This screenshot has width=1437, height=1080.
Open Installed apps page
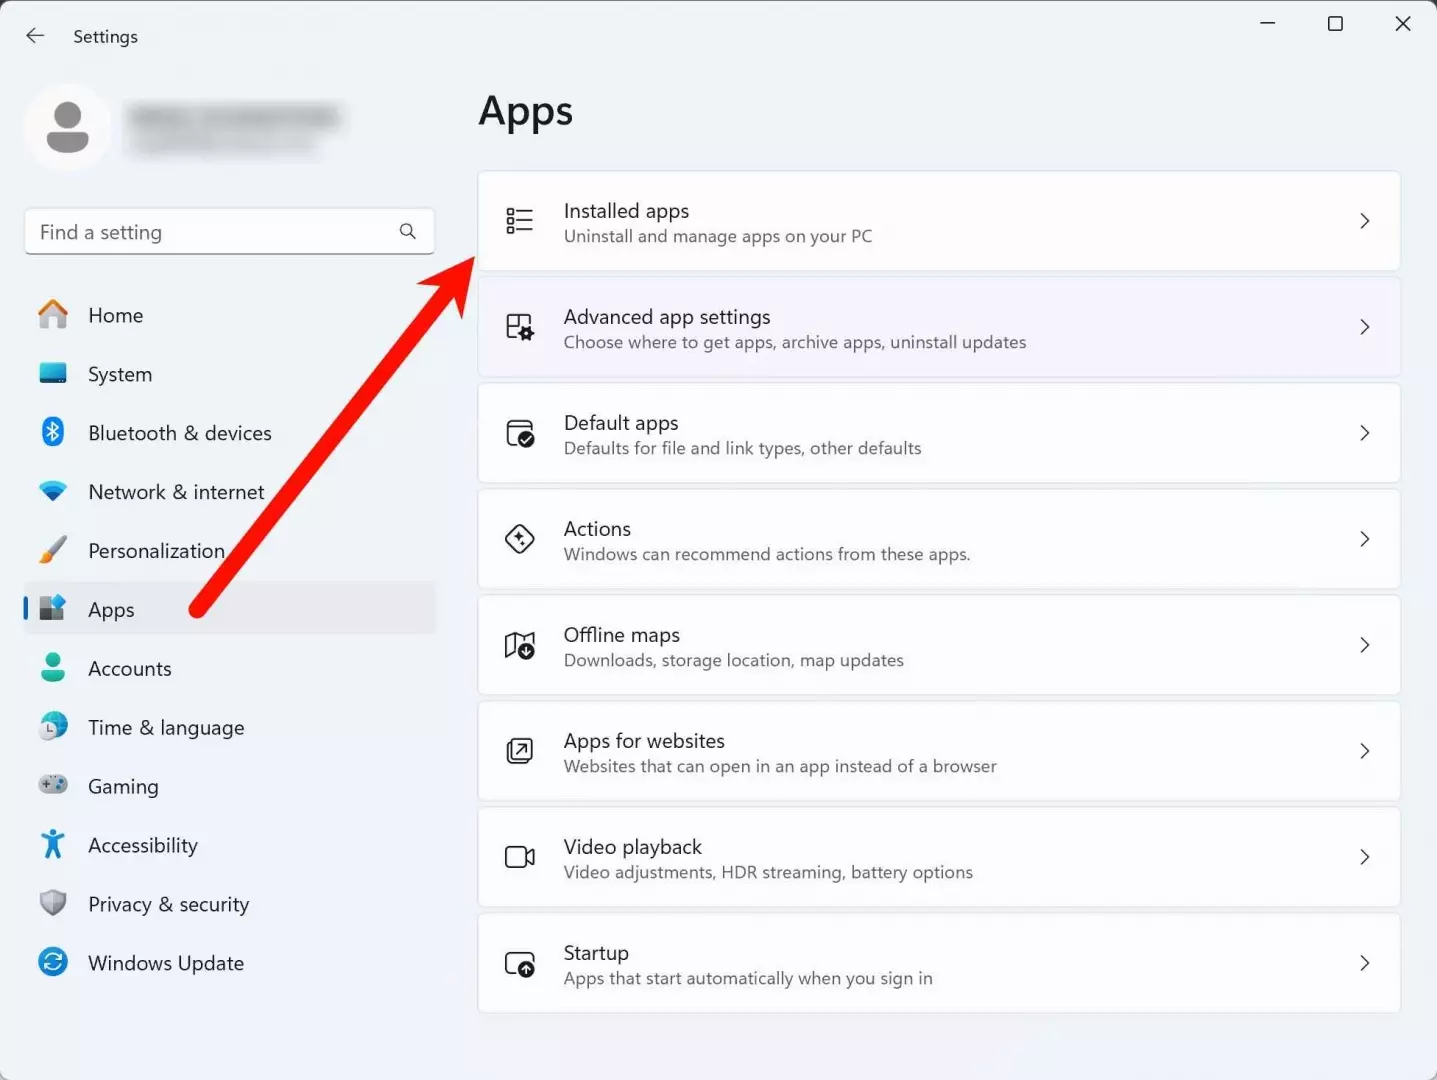point(939,221)
